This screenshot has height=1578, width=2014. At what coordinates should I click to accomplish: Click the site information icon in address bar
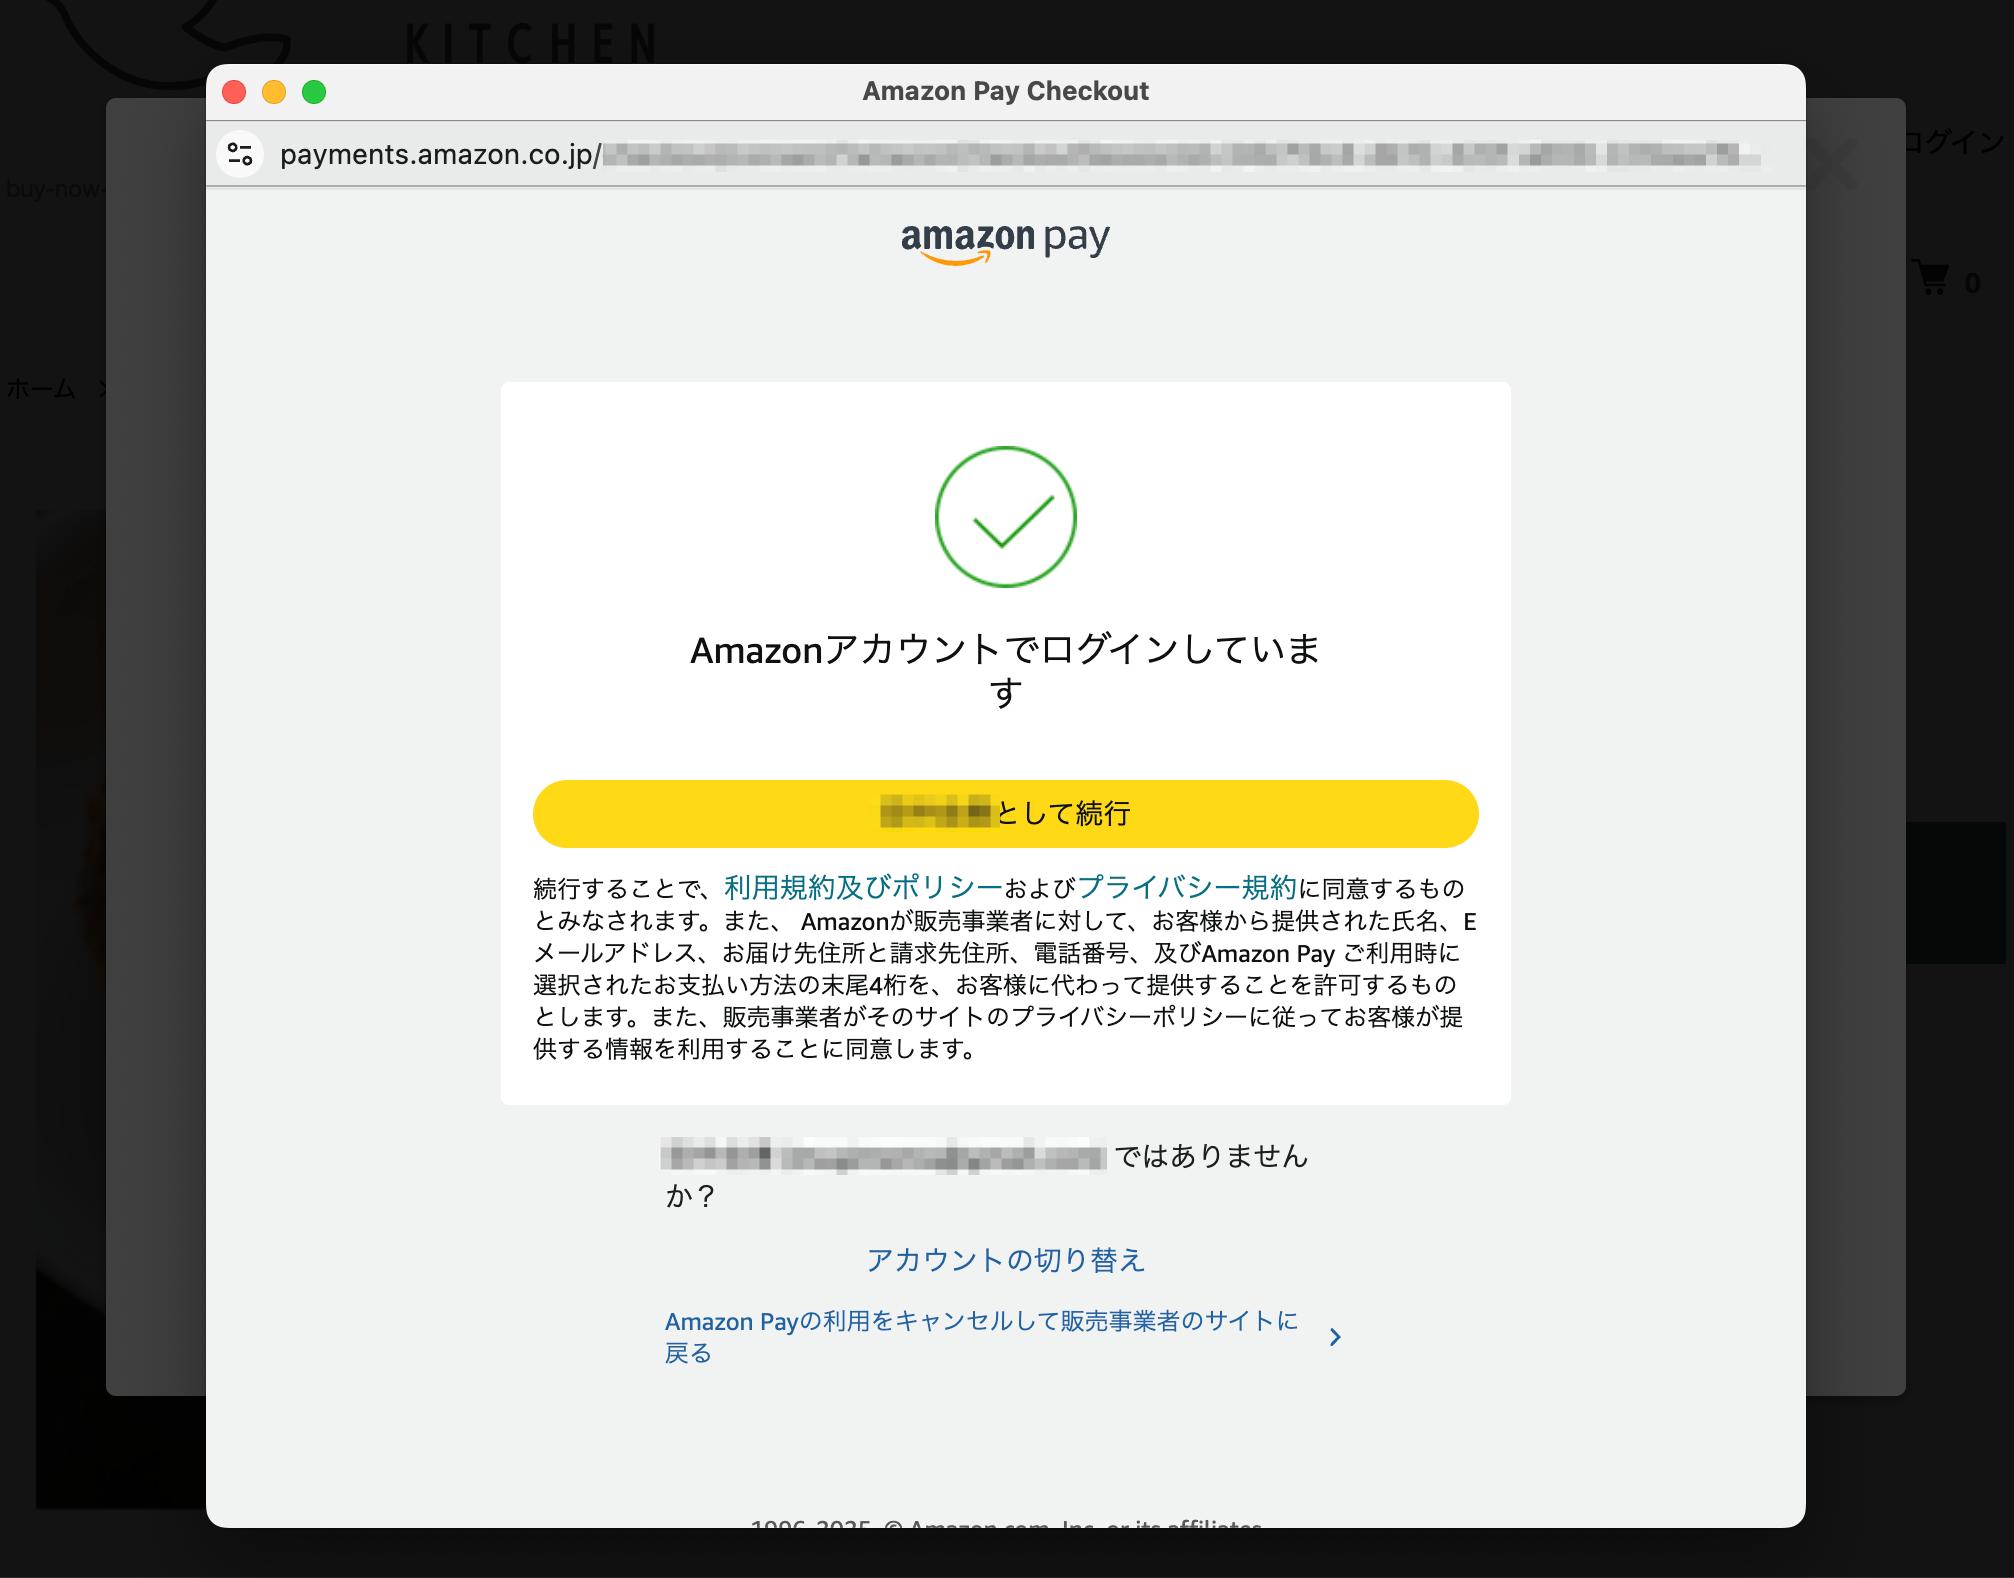pos(240,154)
